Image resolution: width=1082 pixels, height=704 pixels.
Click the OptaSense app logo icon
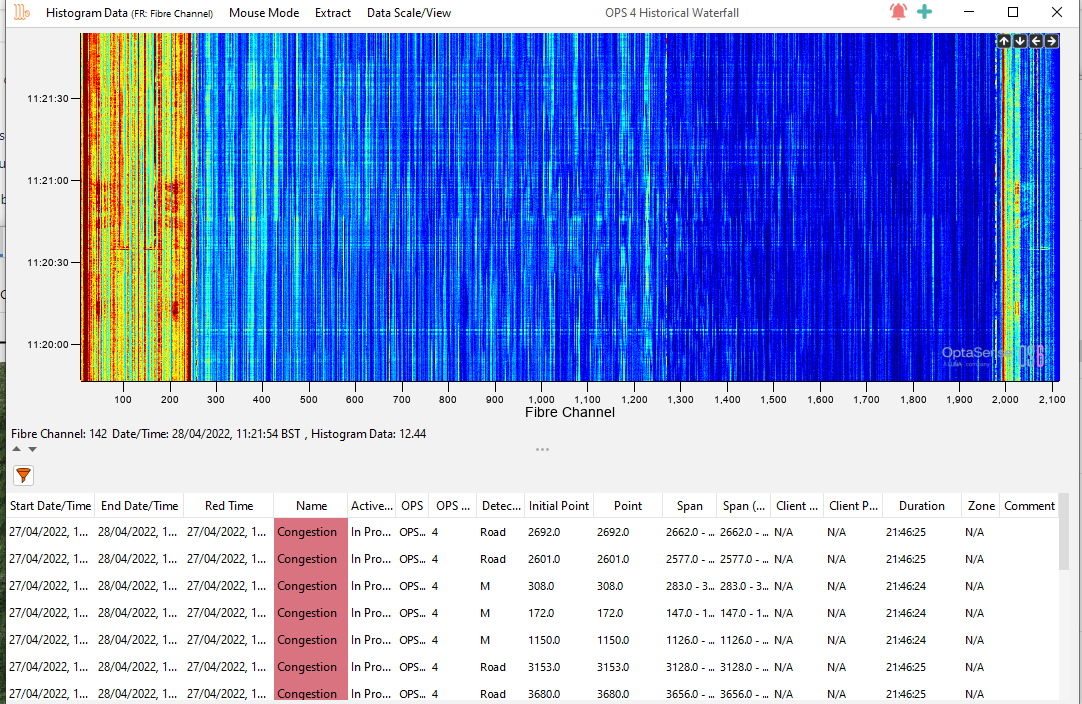[x=22, y=13]
